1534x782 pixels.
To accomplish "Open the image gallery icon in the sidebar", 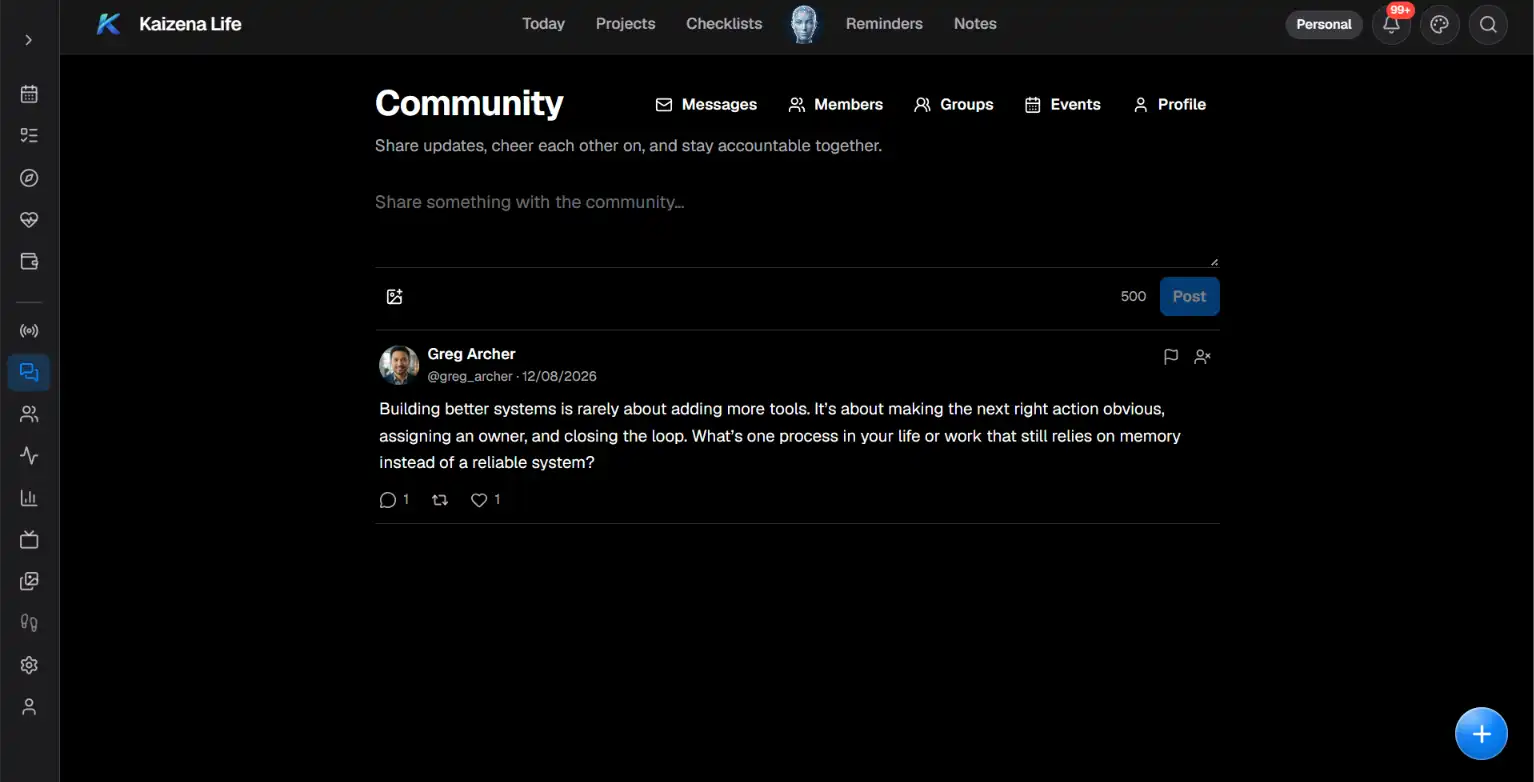I will pyautogui.click(x=29, y=581).
